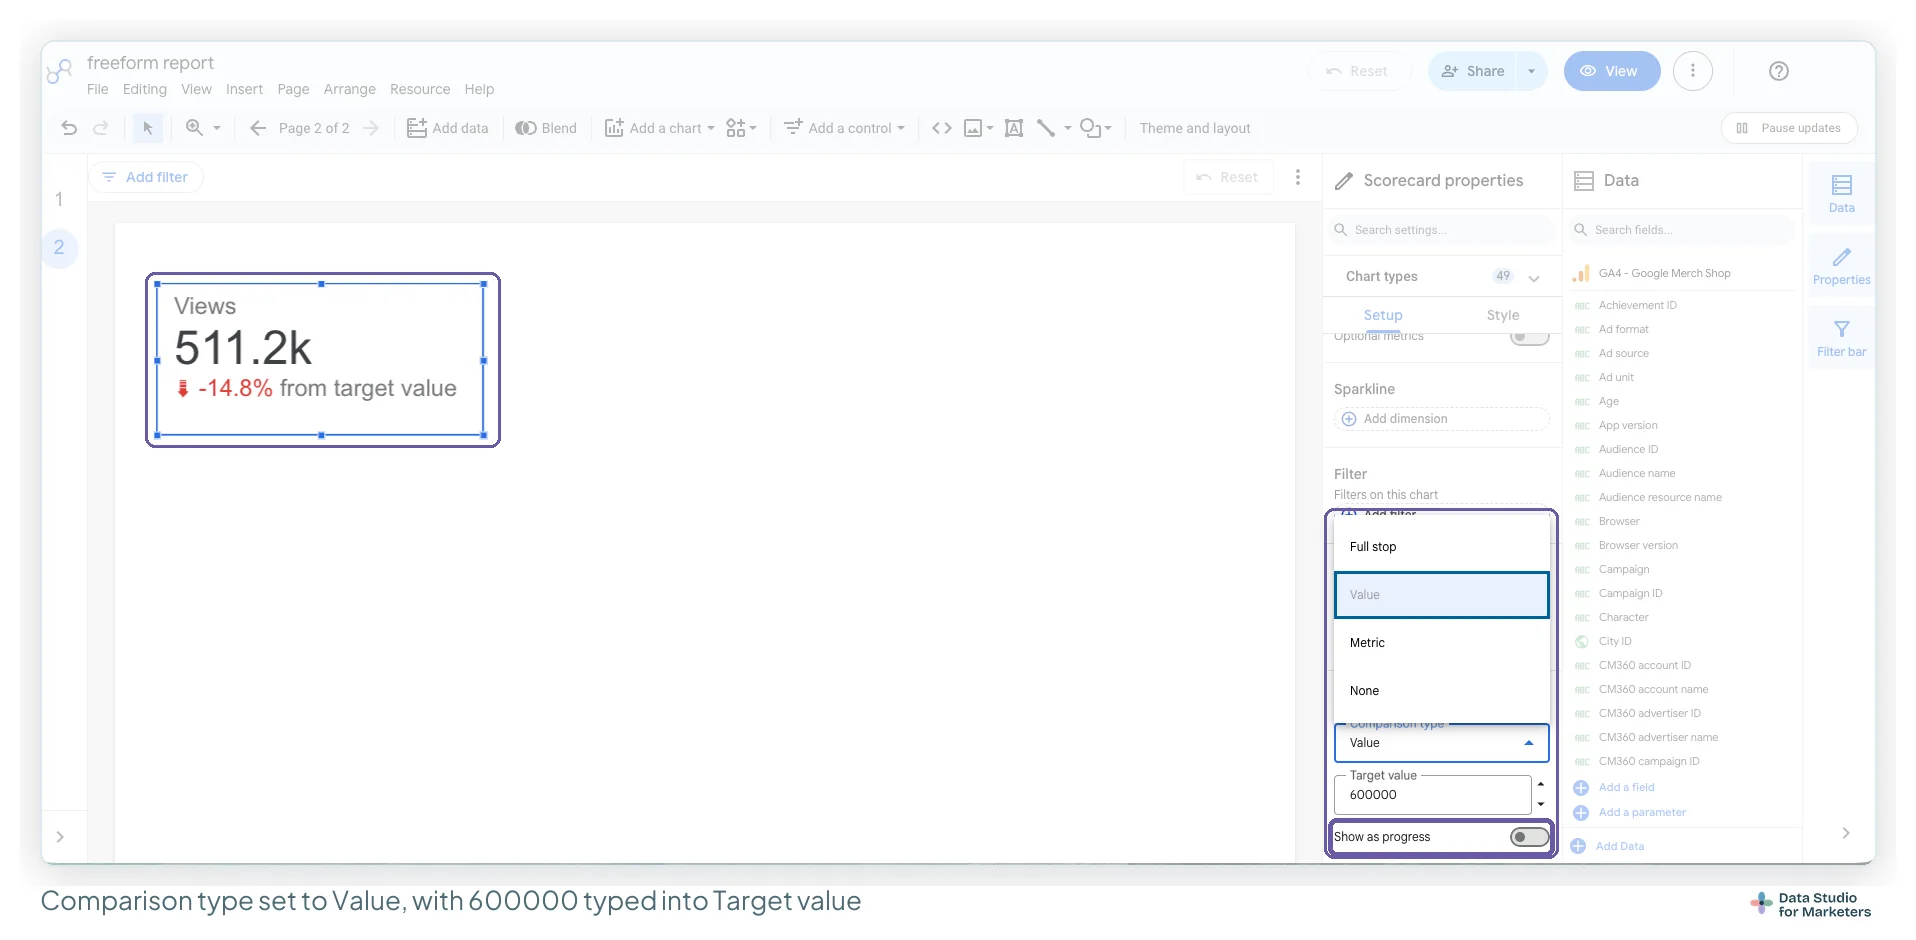Click the redo arrow icon
This screenshot has width=1916, height=940.
tap(101, 128)
